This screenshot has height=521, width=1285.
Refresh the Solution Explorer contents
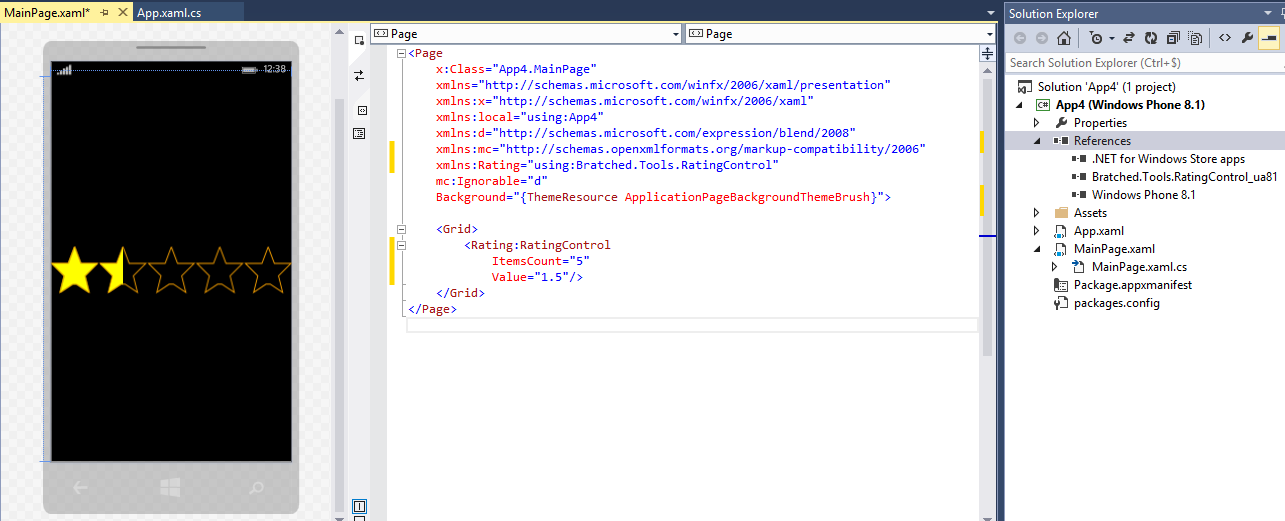click(x=1151, y=38)
